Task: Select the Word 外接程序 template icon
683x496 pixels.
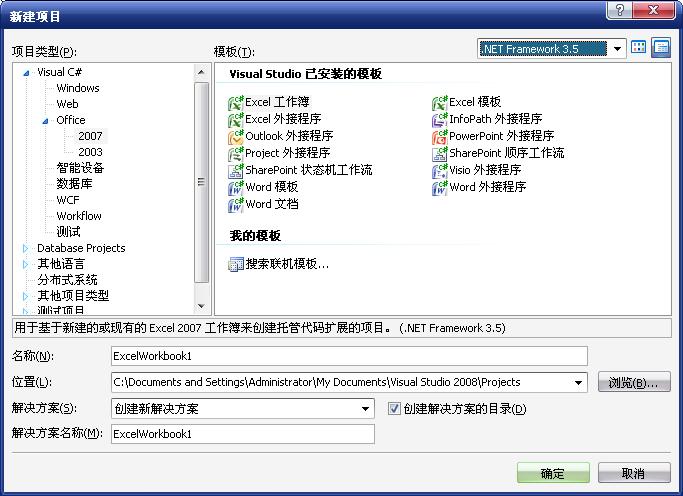Action: tap(440, 187)
